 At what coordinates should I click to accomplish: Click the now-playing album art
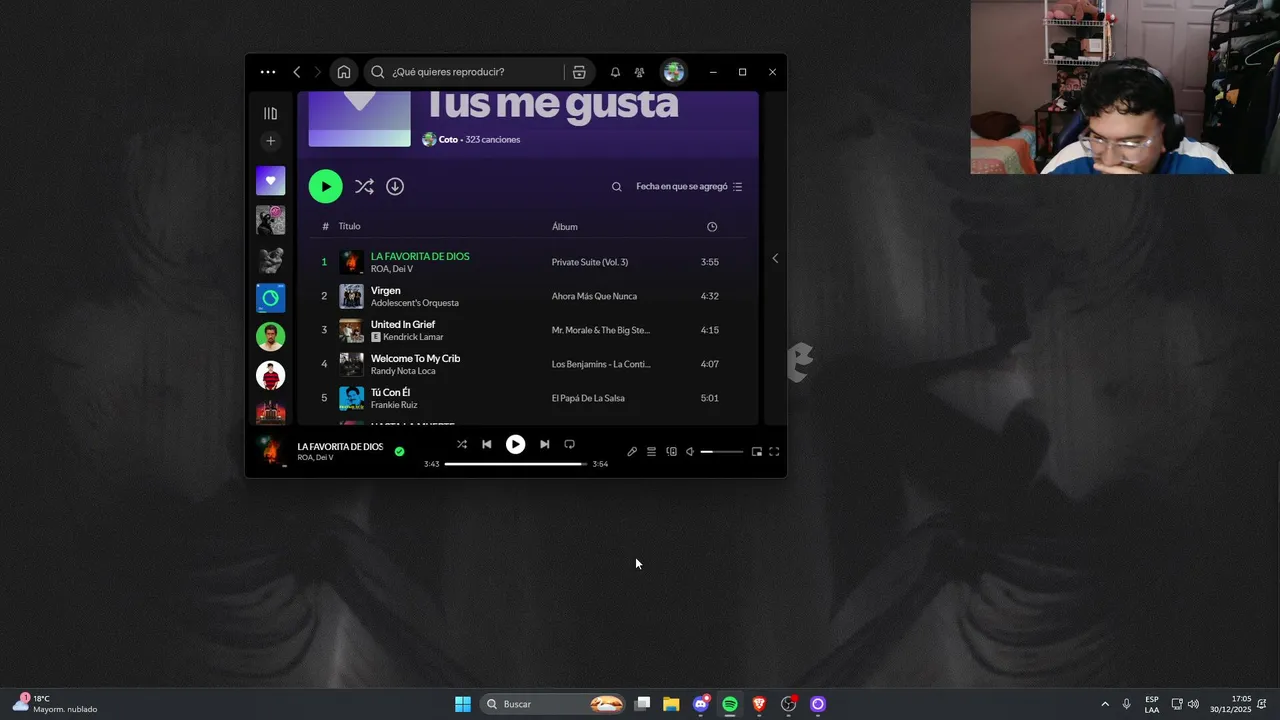click(270, 451)
